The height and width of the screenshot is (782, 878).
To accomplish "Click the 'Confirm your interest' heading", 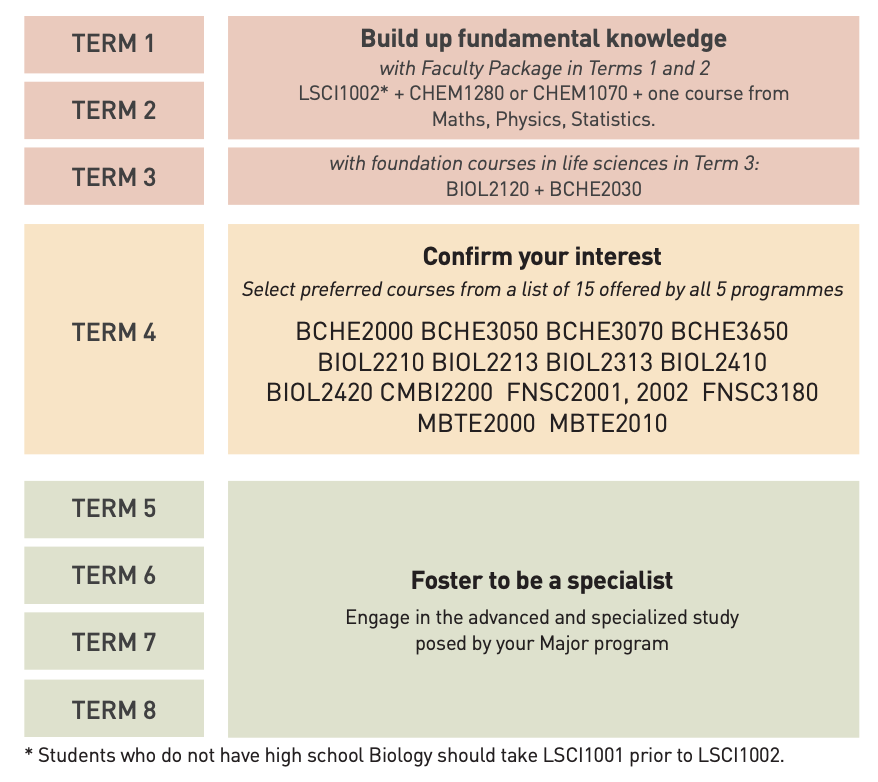I will click(542, 257).
